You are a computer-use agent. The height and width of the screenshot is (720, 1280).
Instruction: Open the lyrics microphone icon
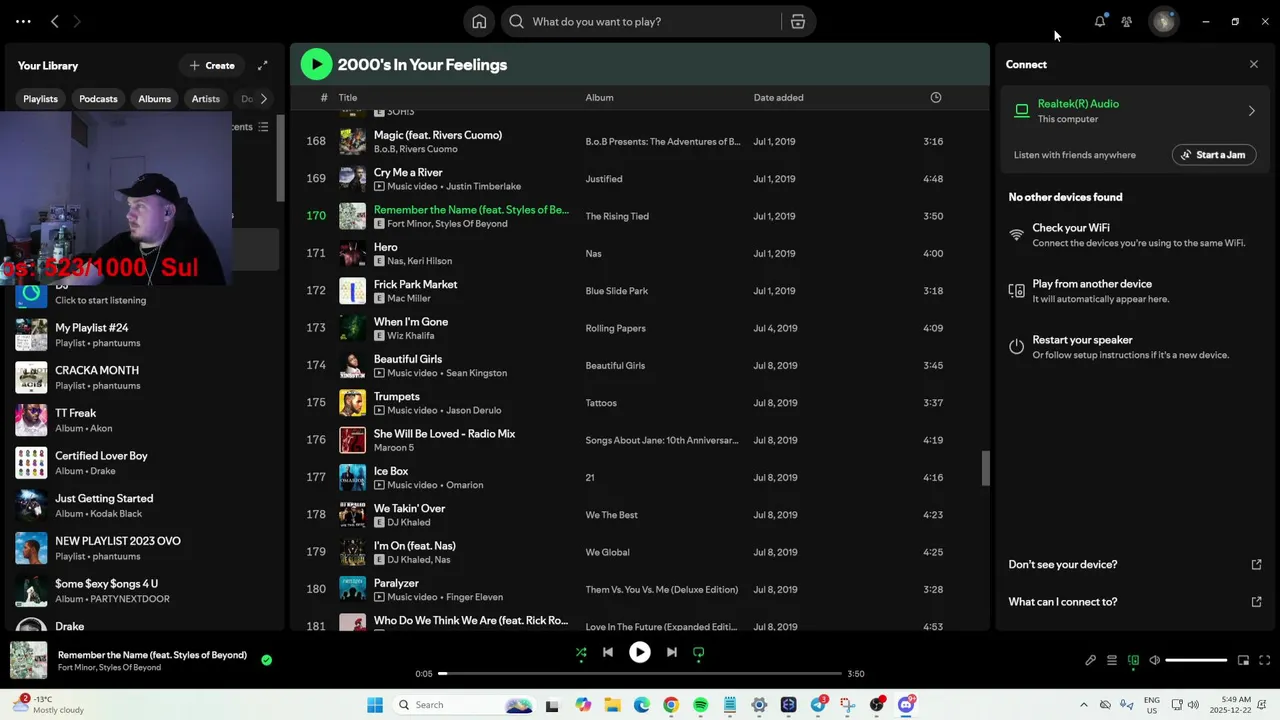1090,660
